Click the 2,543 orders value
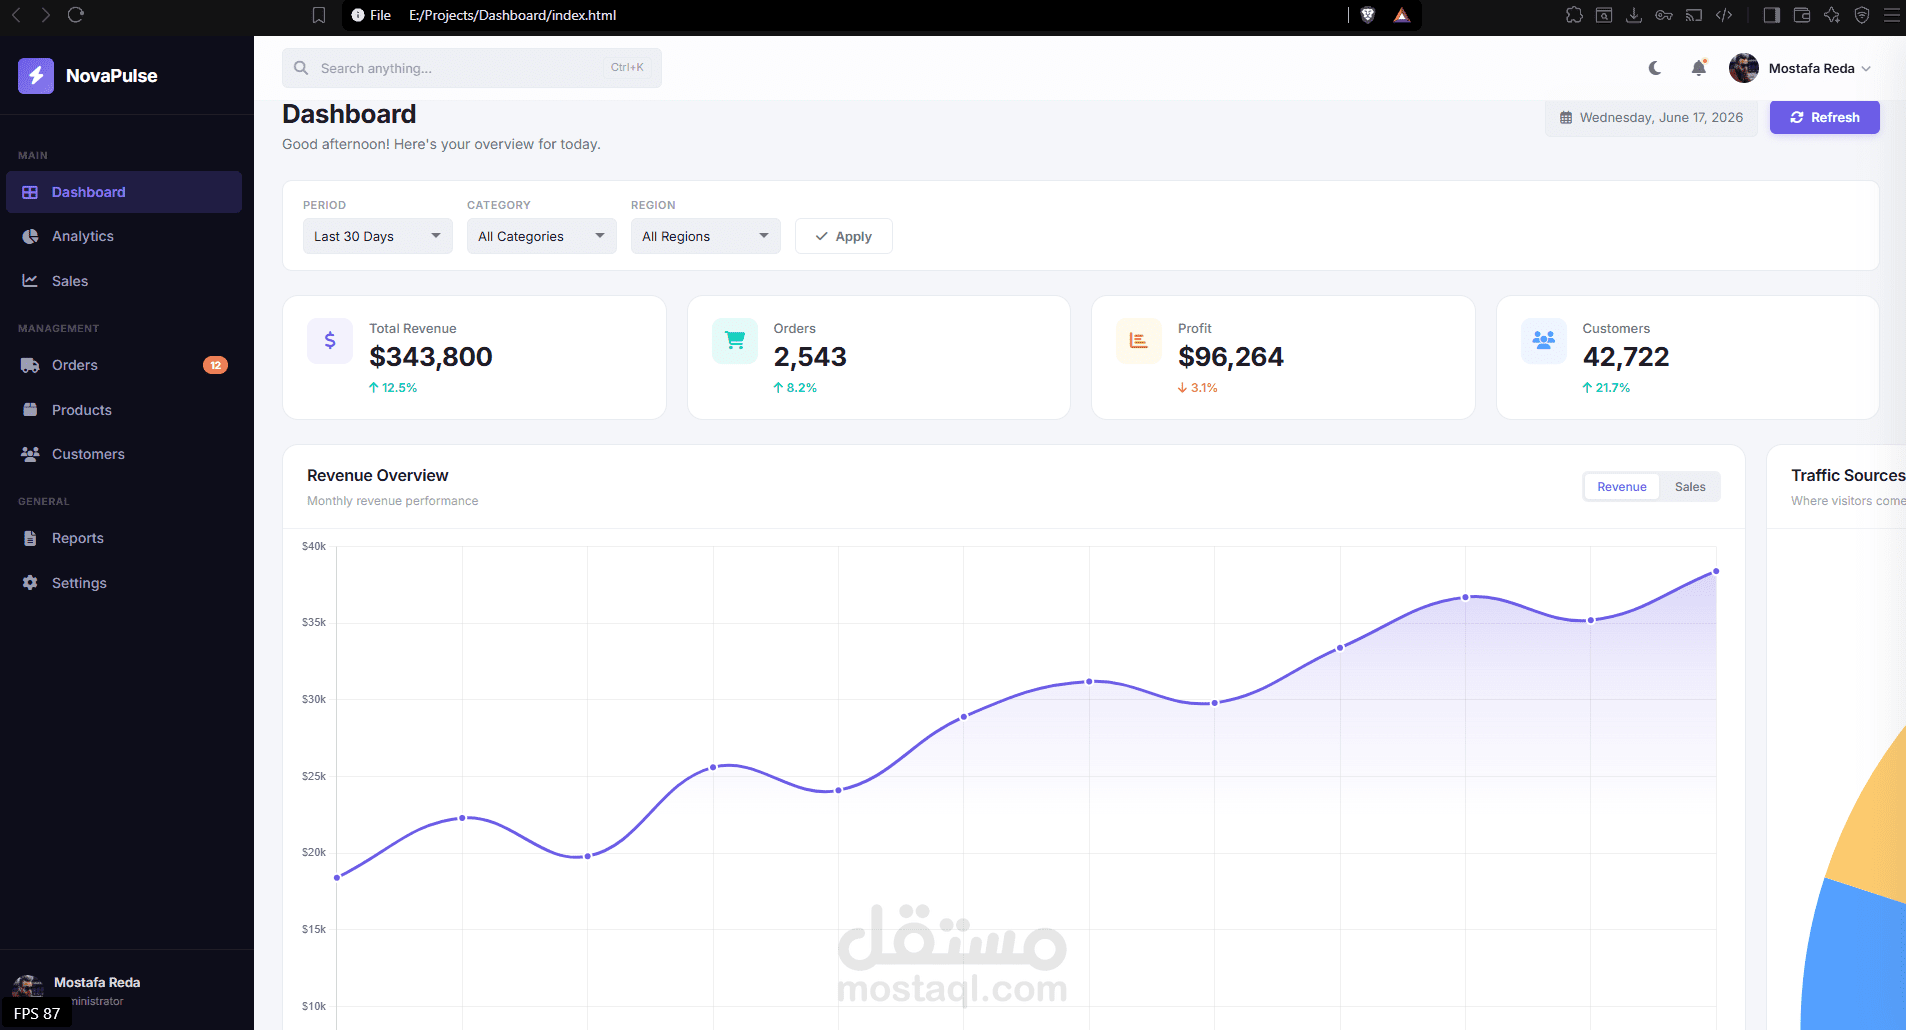 tap(810, 357)
